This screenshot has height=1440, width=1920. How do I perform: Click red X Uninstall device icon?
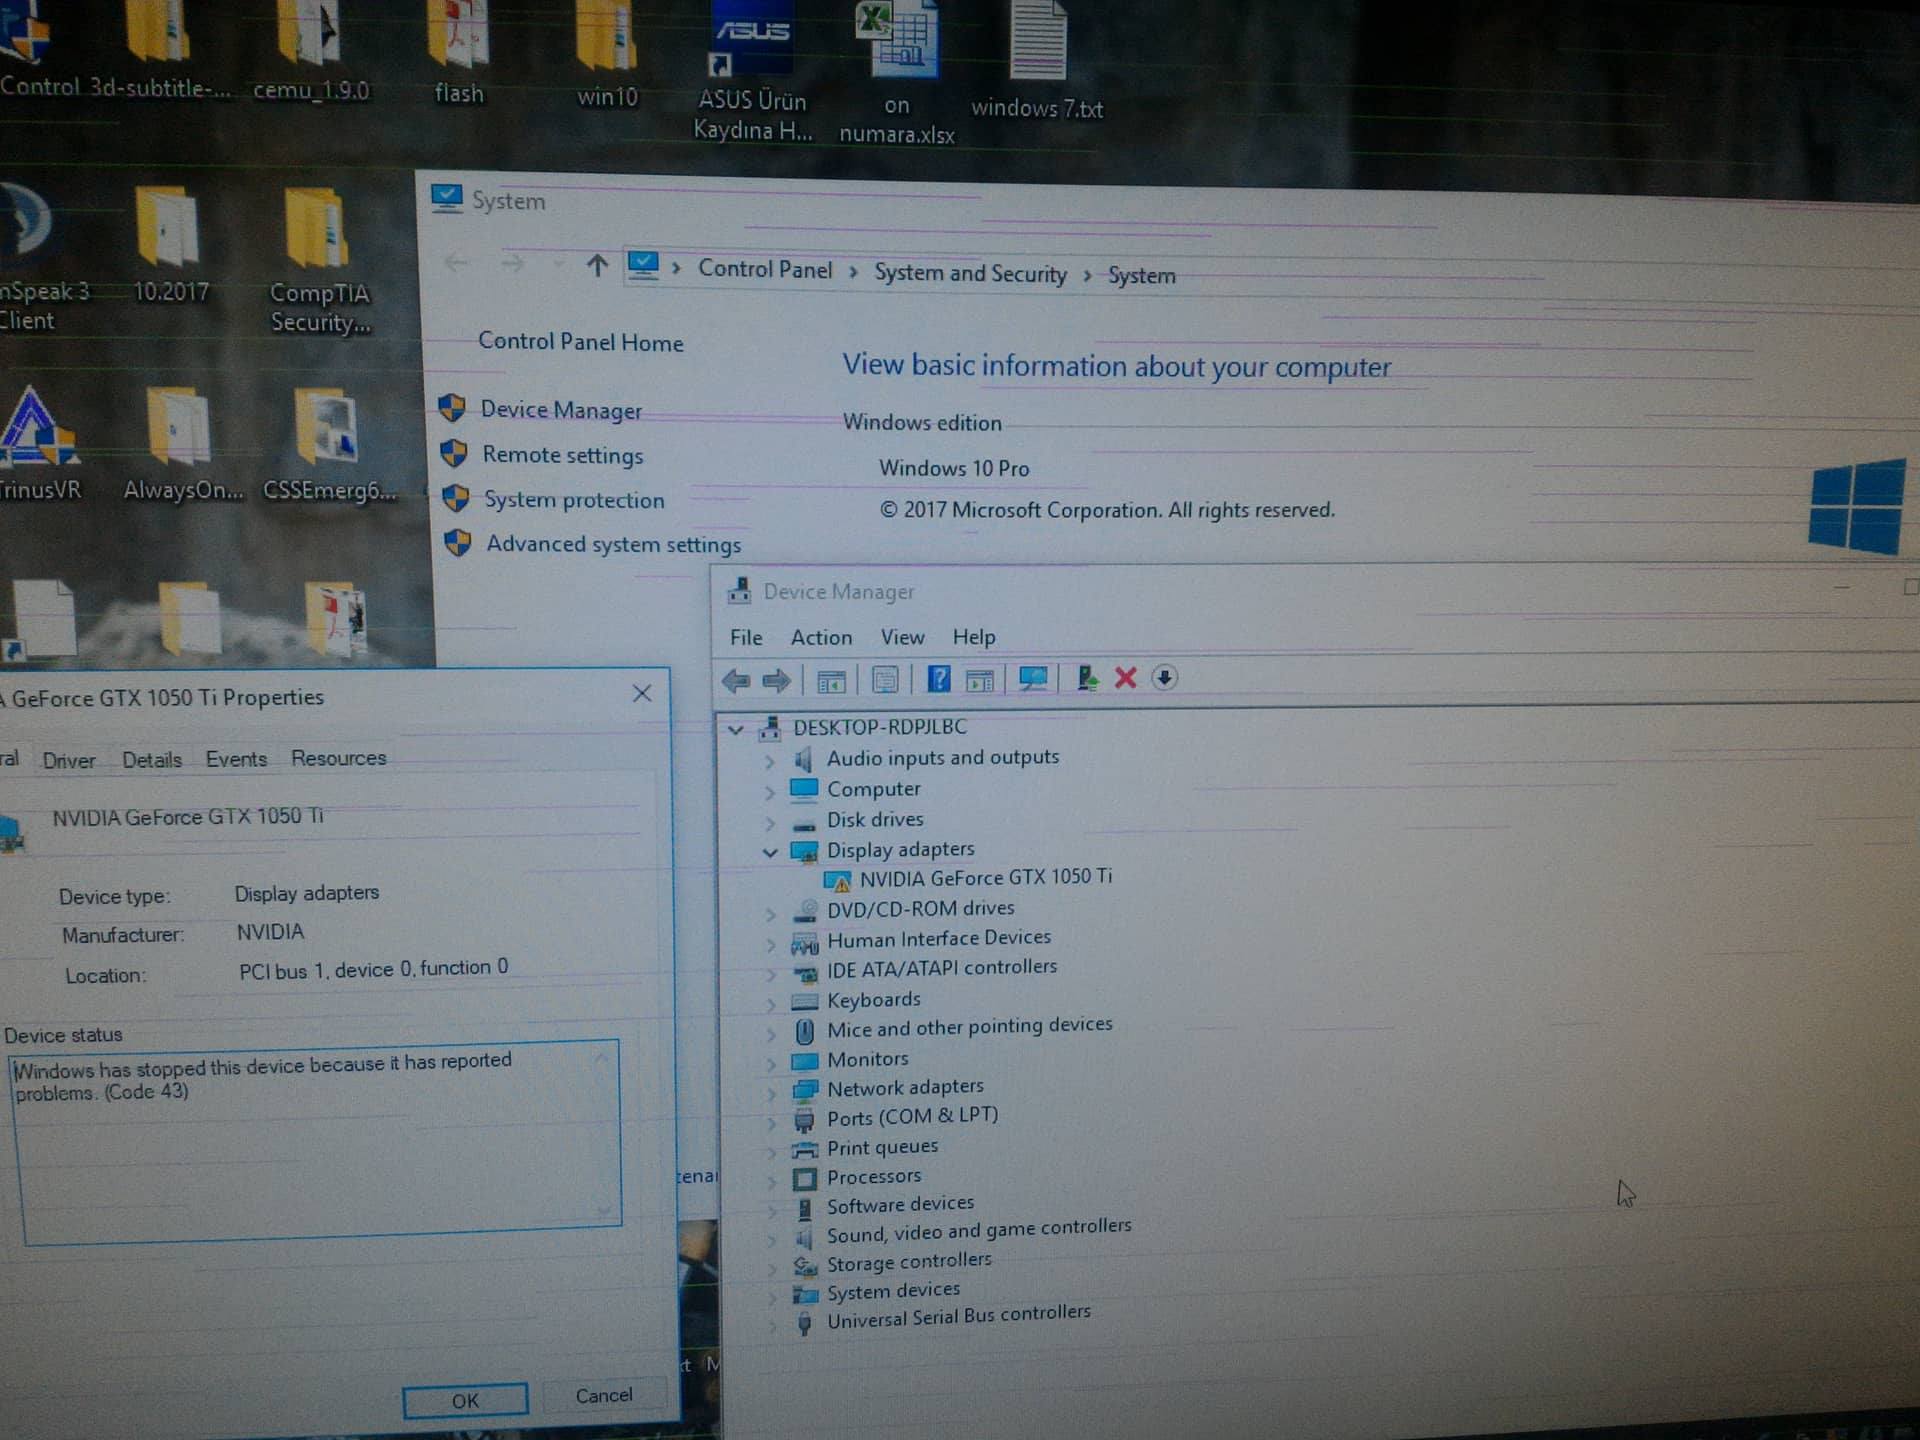pyautogui.click(x=1126, y=678)
